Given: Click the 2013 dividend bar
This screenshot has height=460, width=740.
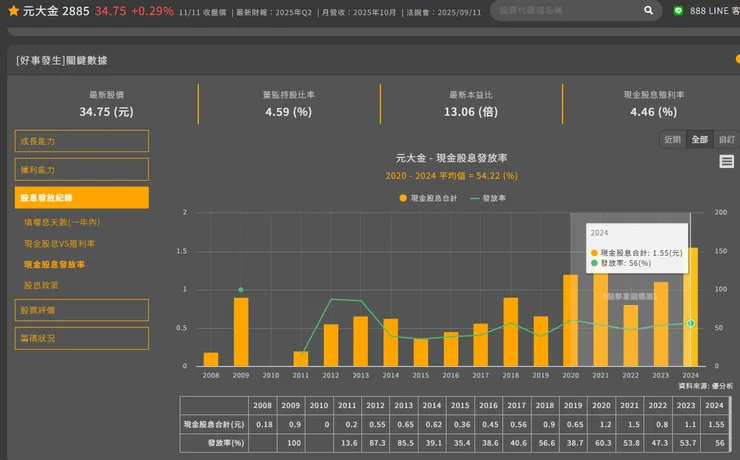Looking at the screenshot, I should tap(361, 341).
